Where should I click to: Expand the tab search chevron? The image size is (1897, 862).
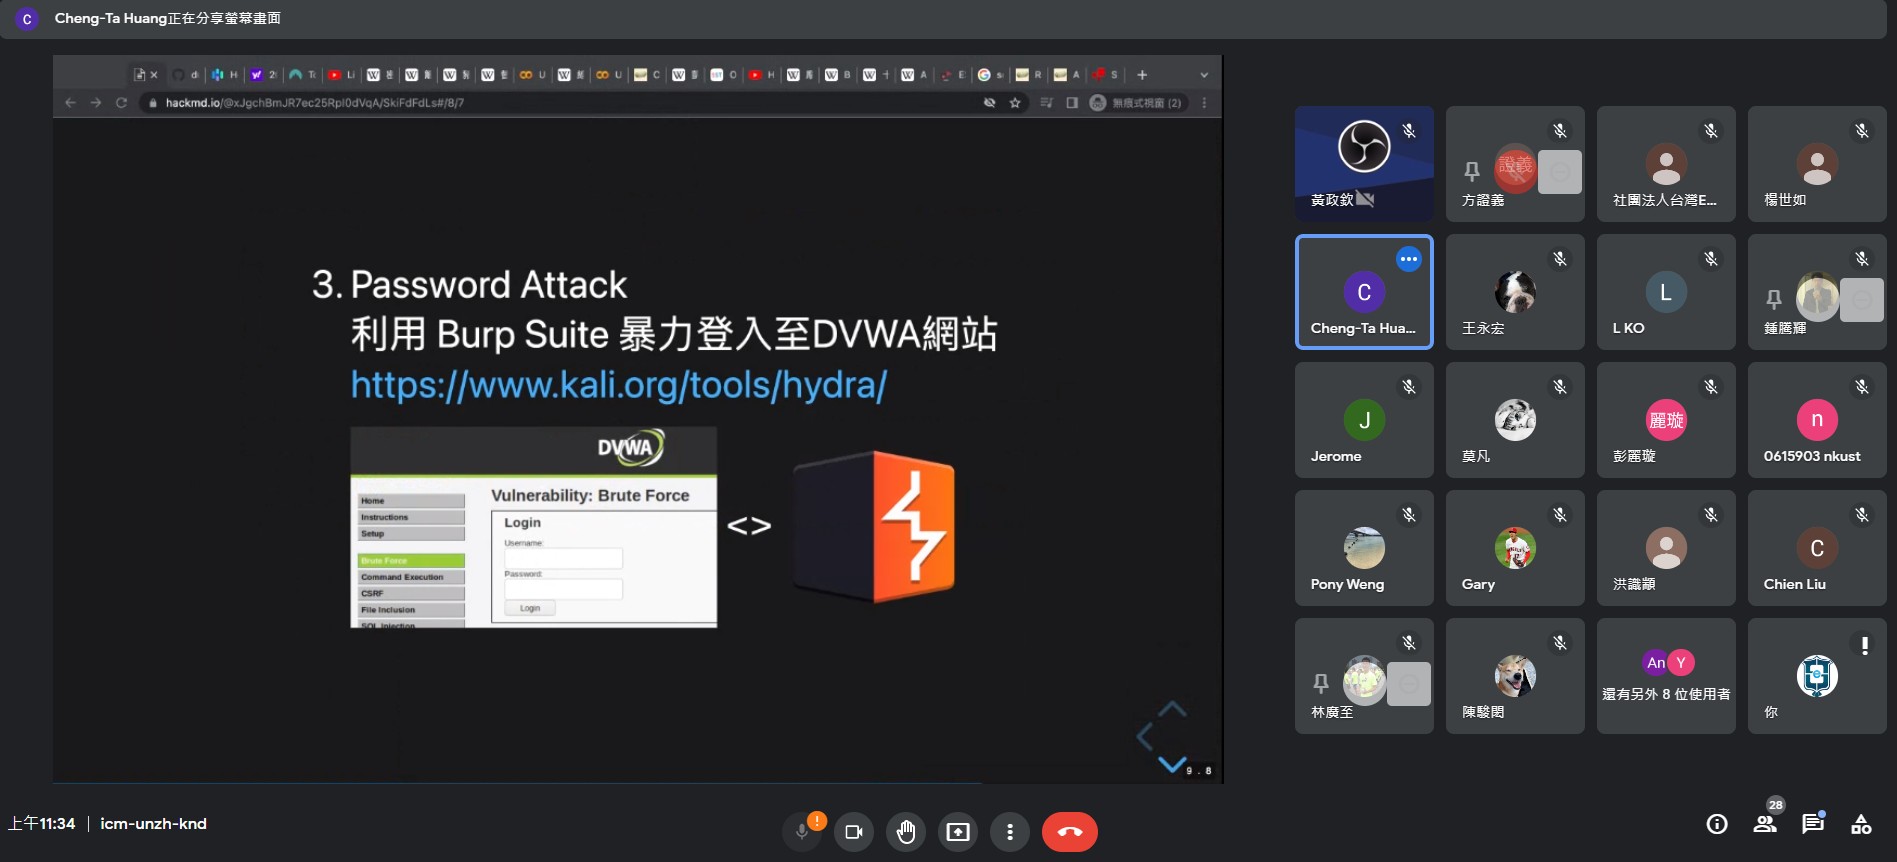click(1204, 75)
